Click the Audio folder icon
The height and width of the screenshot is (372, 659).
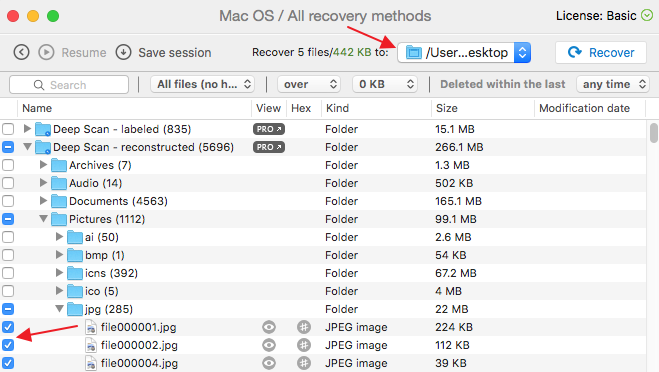[x=59, y=183]
